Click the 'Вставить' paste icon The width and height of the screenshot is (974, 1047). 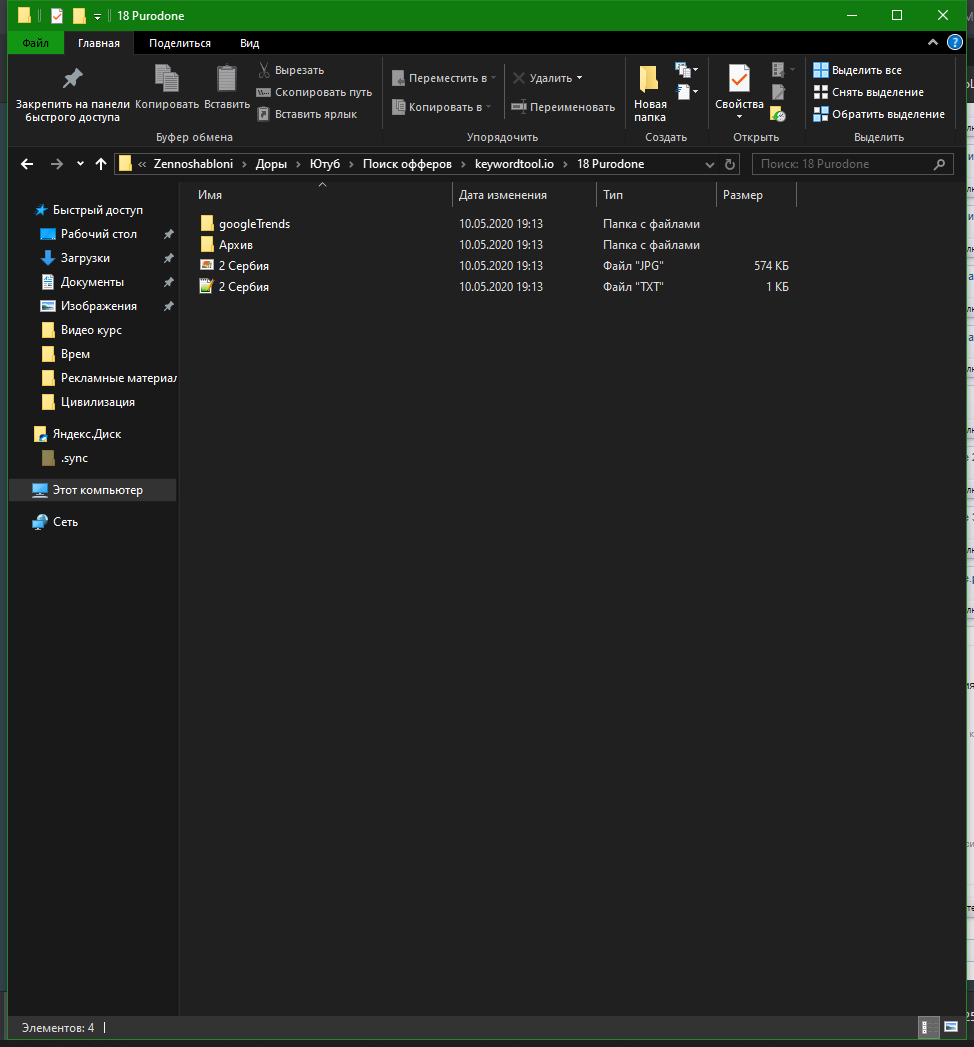pyautogui.click(x=226, y=79)
